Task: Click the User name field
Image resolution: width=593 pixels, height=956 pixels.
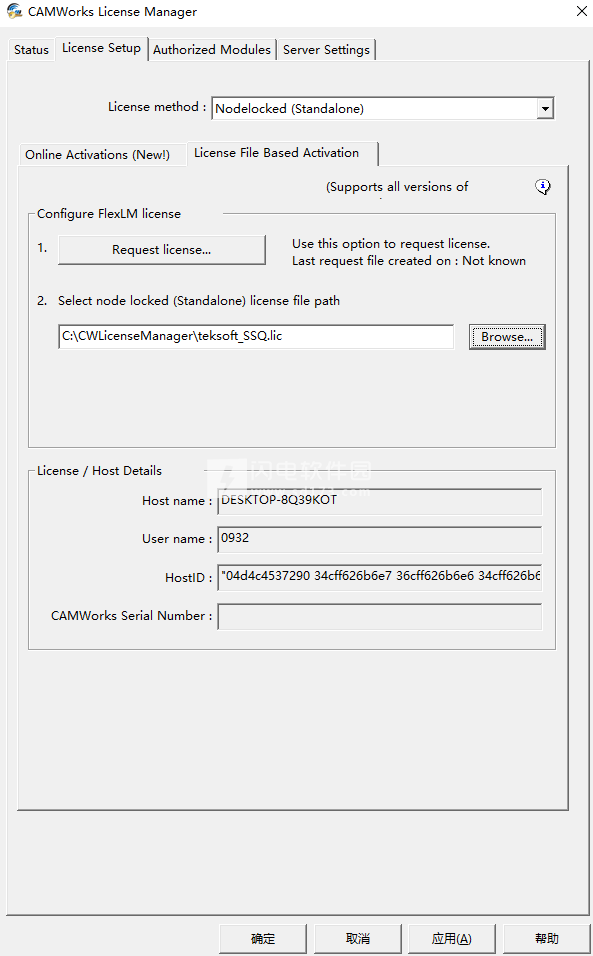Action: 380,540
